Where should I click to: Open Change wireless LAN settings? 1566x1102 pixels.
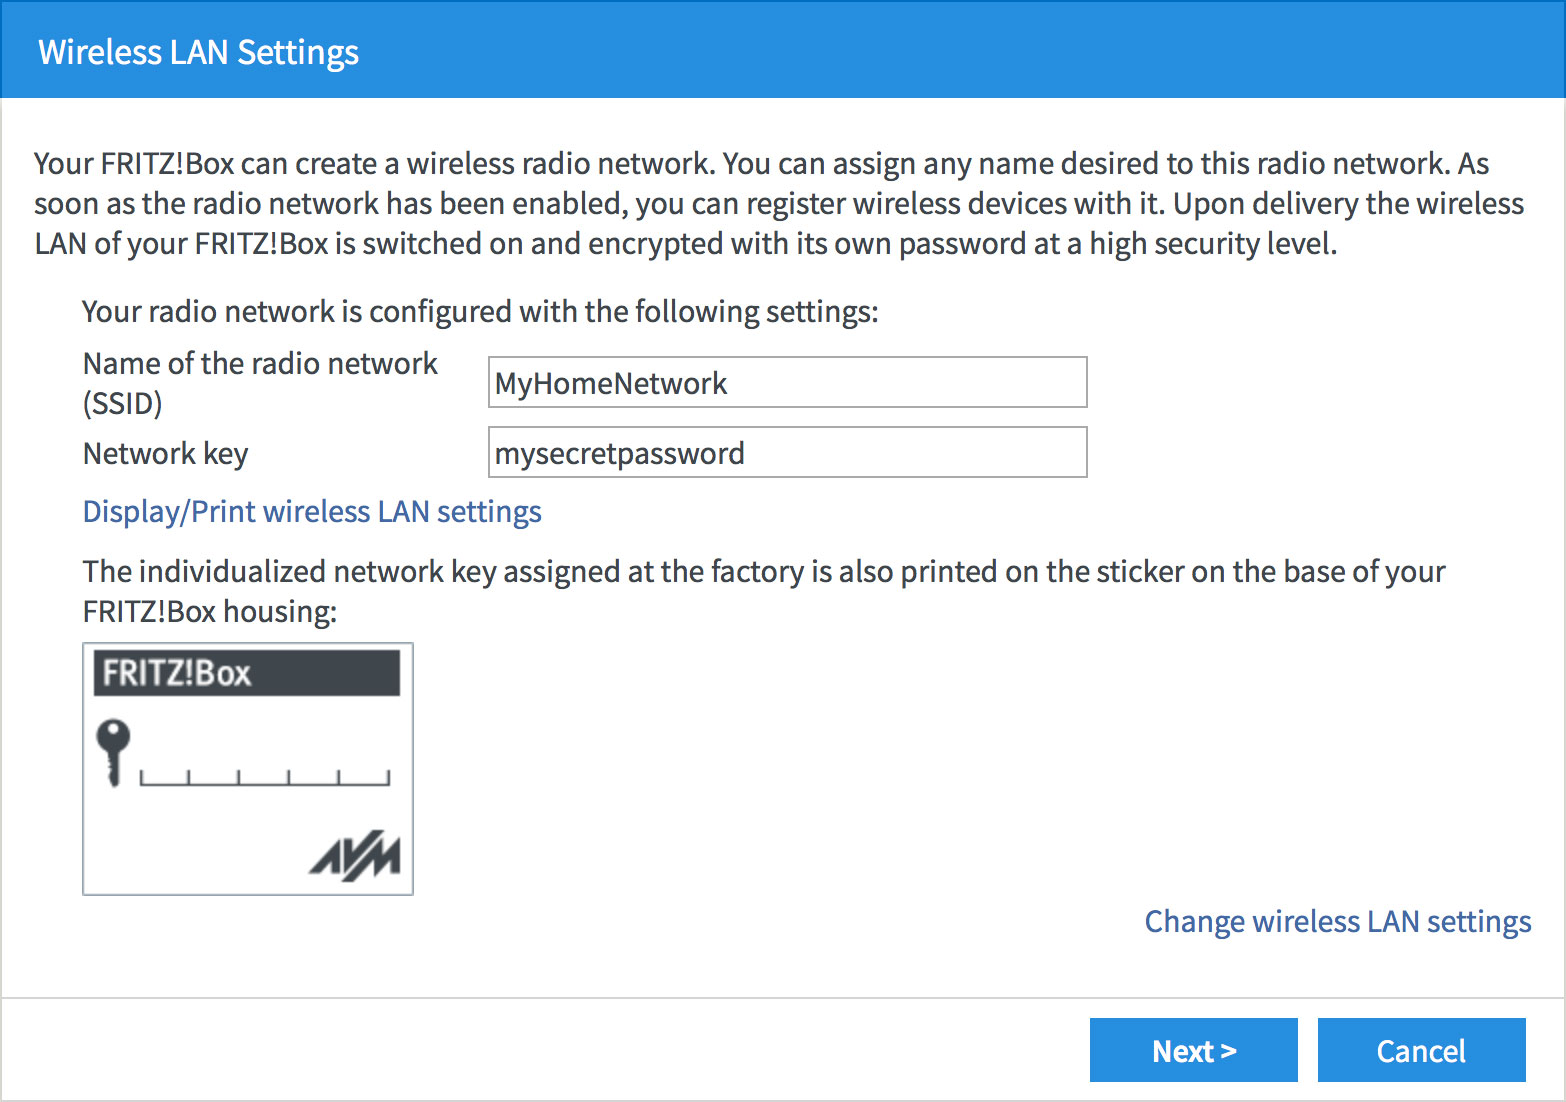click(x=1337, y=921)
